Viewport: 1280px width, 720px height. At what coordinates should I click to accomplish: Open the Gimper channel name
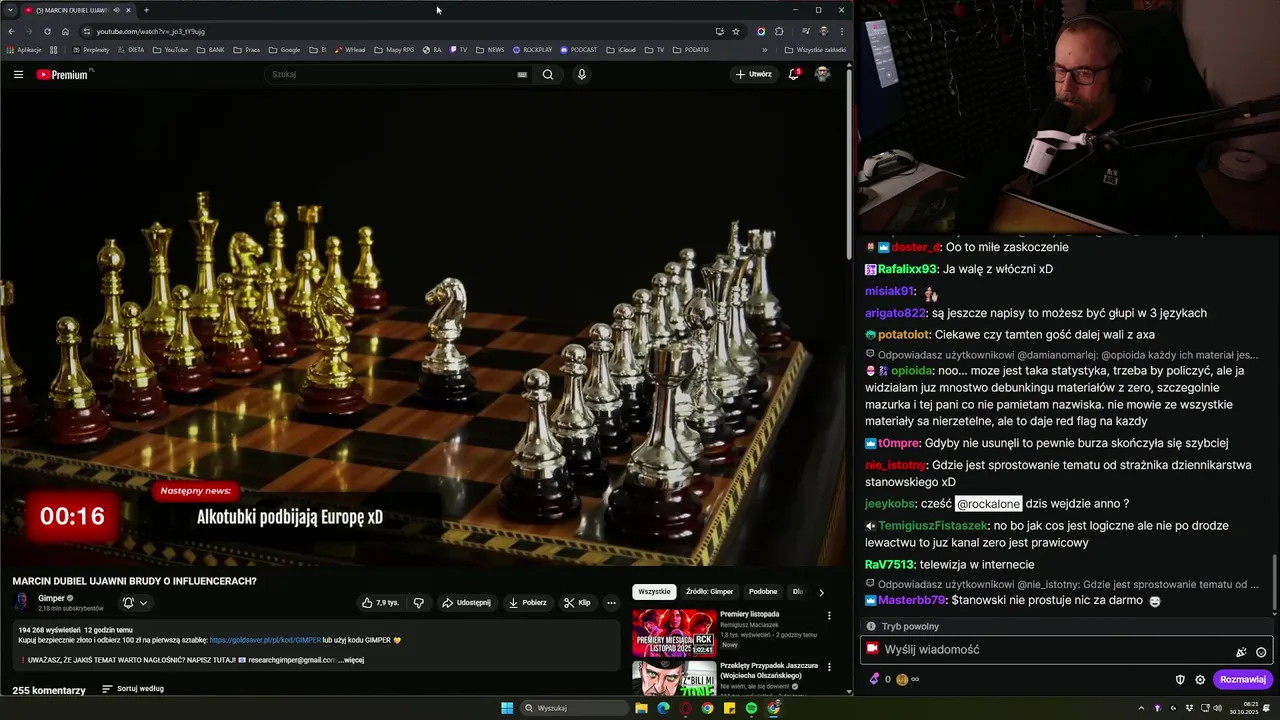coord(51,598)
